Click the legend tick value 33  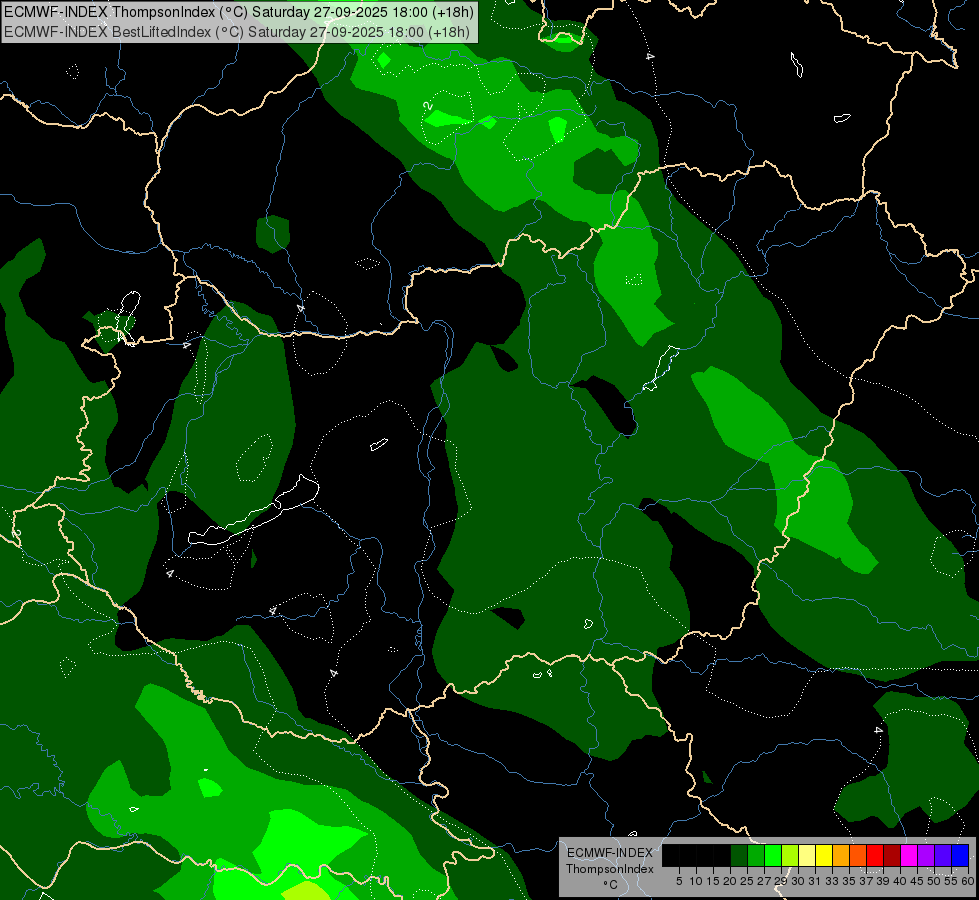point(832,881)
